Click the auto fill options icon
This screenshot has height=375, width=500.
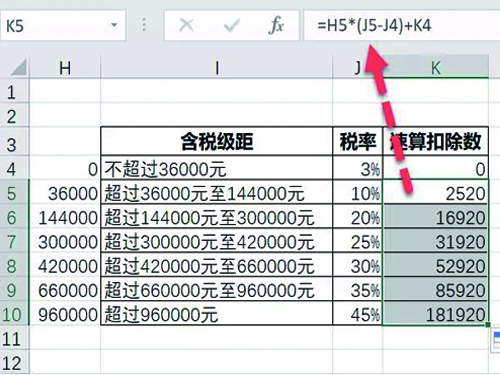click(x=496, y=341)
